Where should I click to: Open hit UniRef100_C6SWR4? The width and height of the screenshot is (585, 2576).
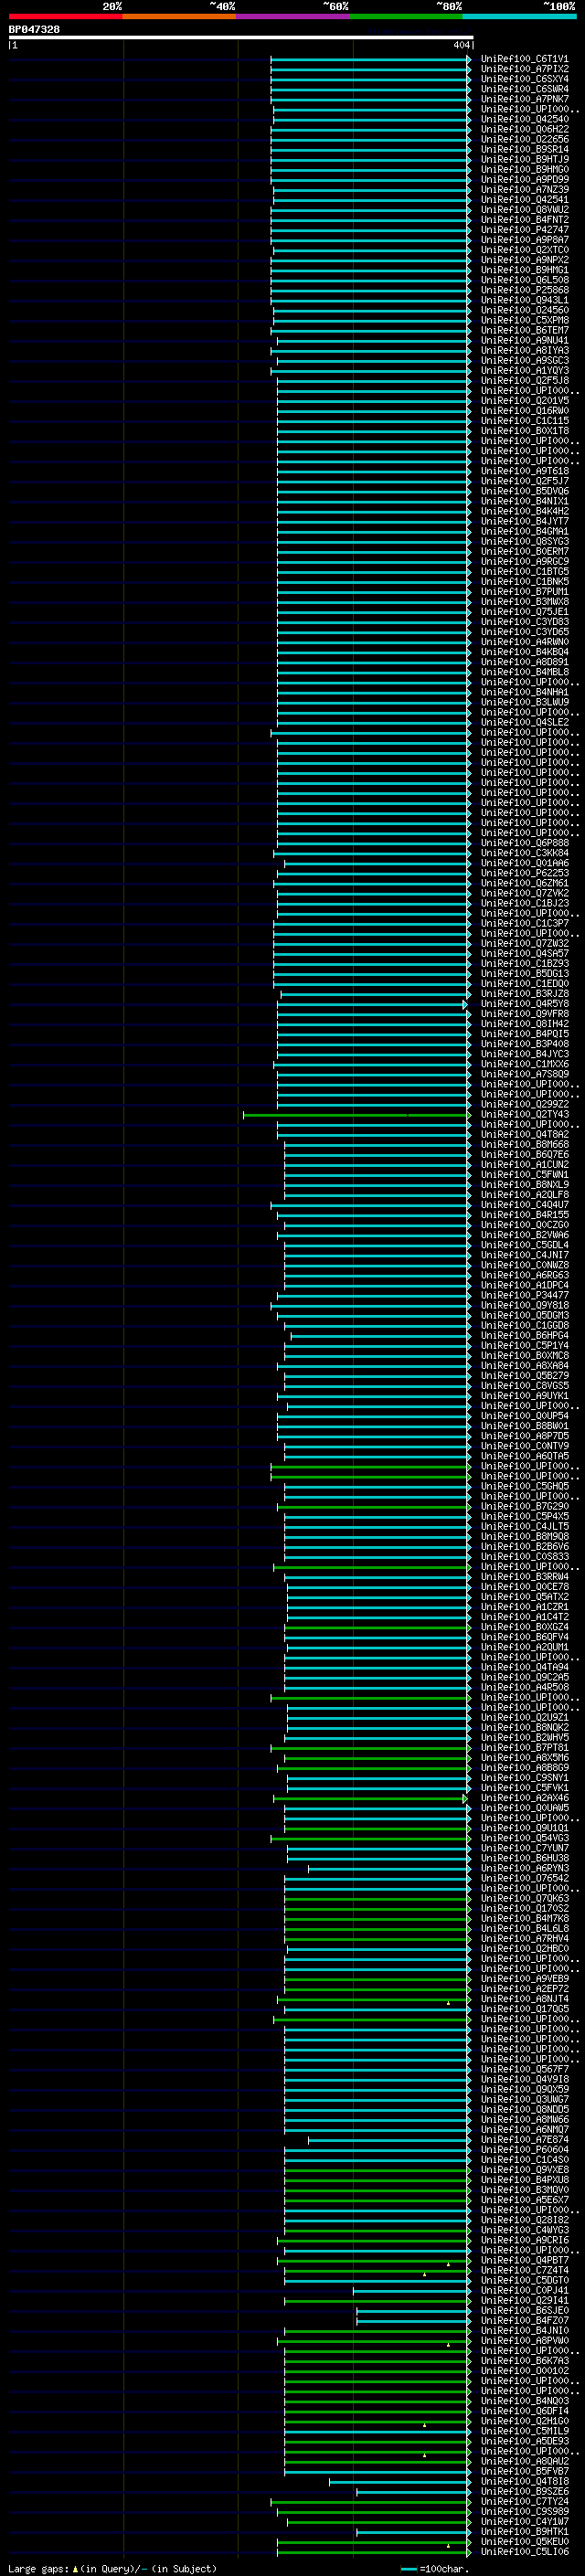pos(525,89)
